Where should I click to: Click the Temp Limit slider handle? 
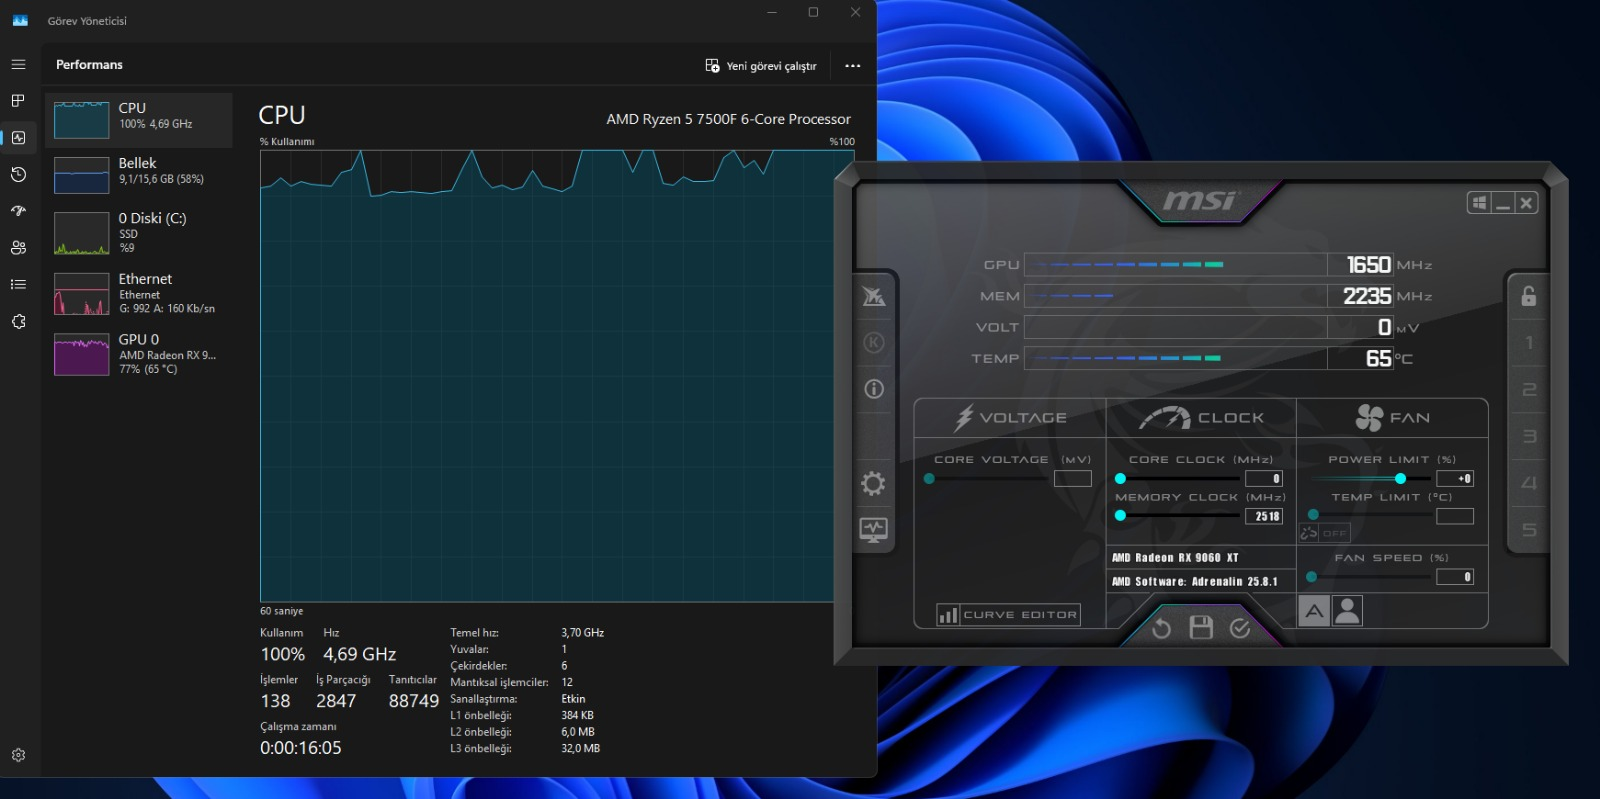tap(1313, 515)
